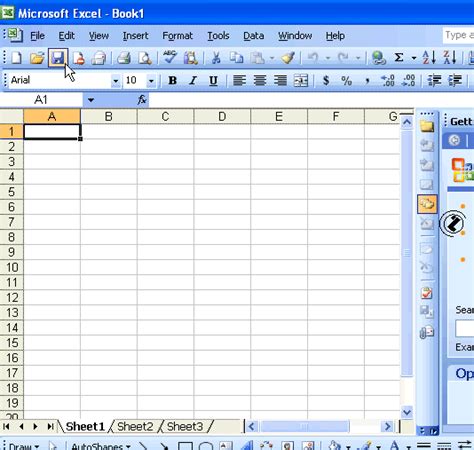The height and width of the screenshot is (450, 474).
Task: Open the Insert menu
Action: [x=135, y=36]
